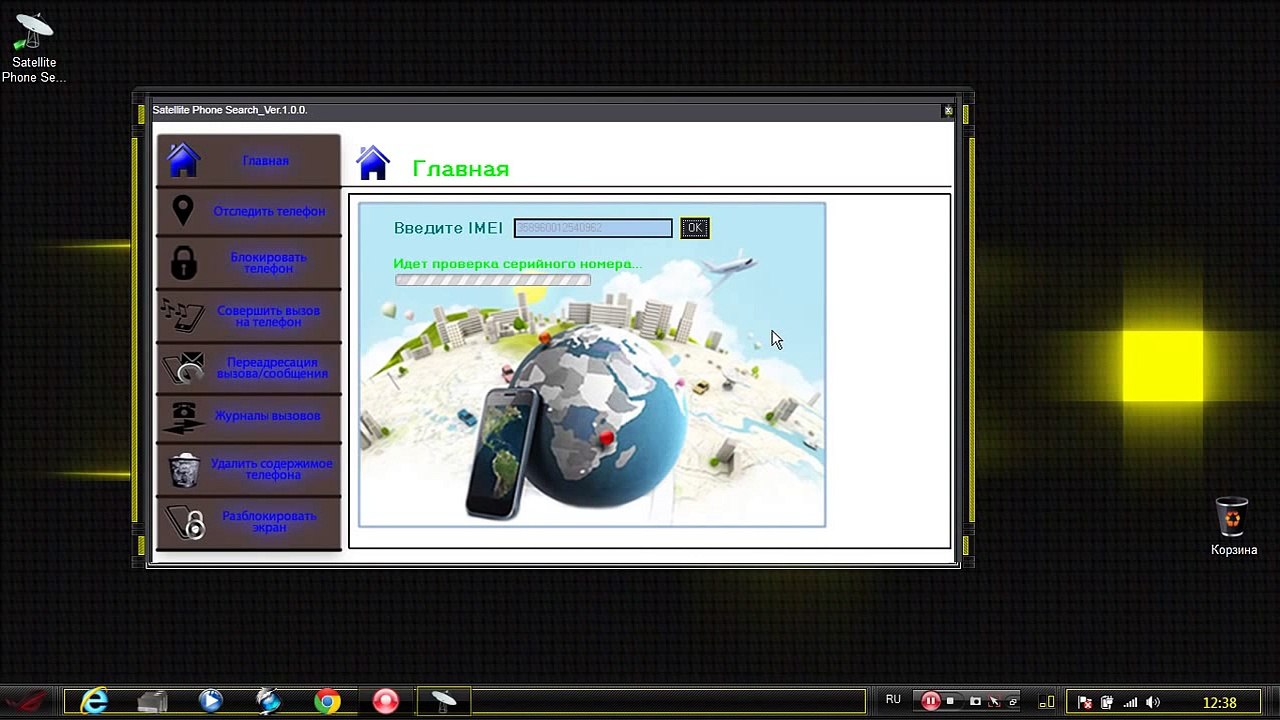
Task: Choose Совершить вызов на телефон
Action: click(248, 316)
